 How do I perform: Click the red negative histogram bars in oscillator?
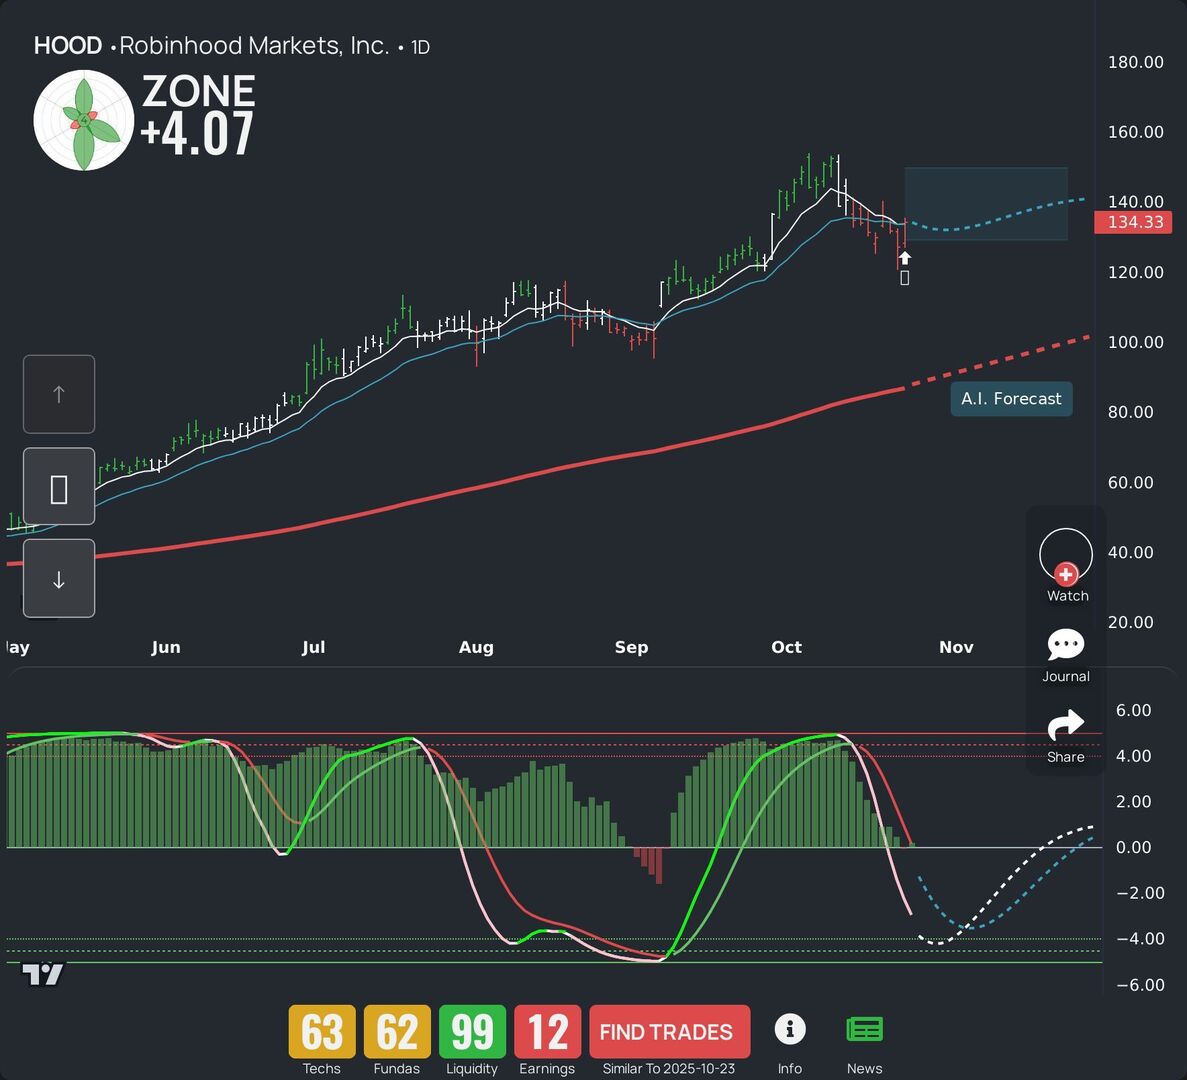coord(649,864)
